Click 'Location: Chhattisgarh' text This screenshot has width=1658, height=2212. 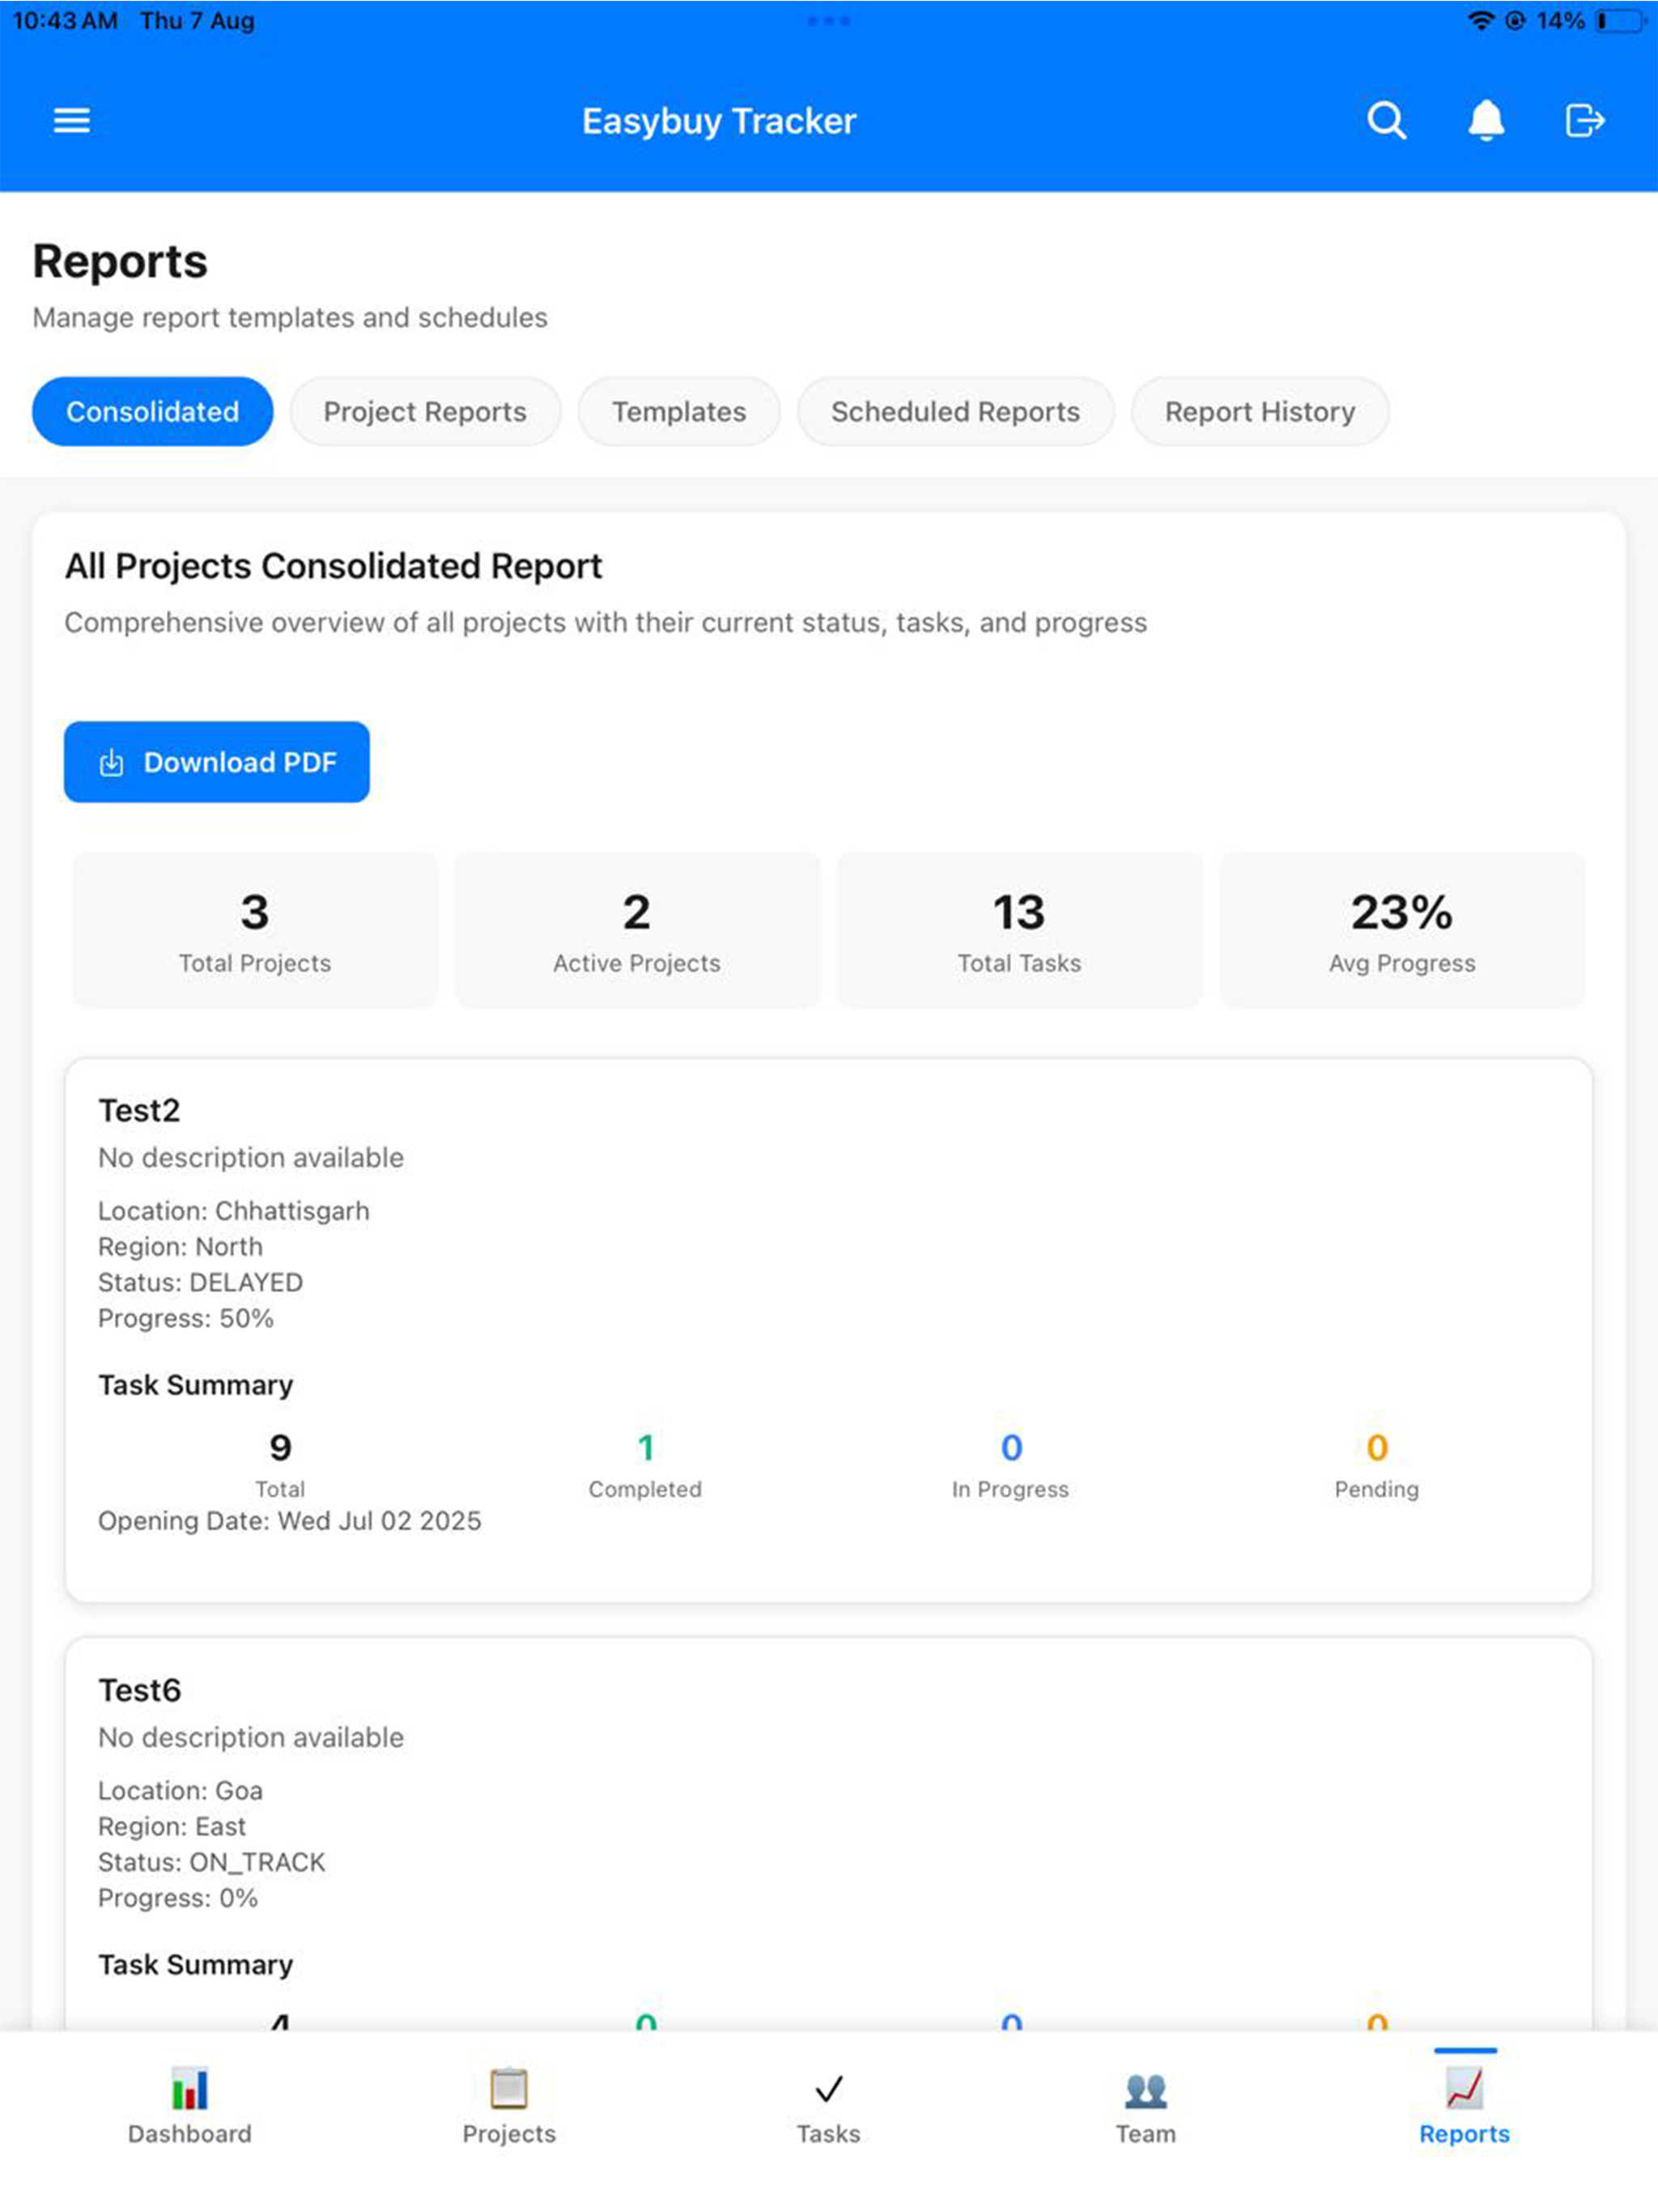click(234, 1211)
